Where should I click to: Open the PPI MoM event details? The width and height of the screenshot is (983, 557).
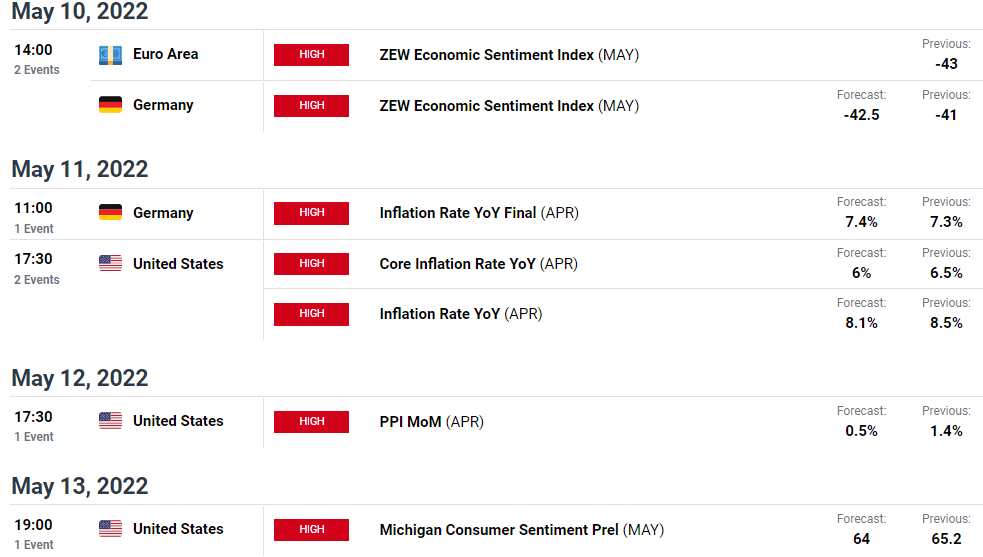pos(411,422)
